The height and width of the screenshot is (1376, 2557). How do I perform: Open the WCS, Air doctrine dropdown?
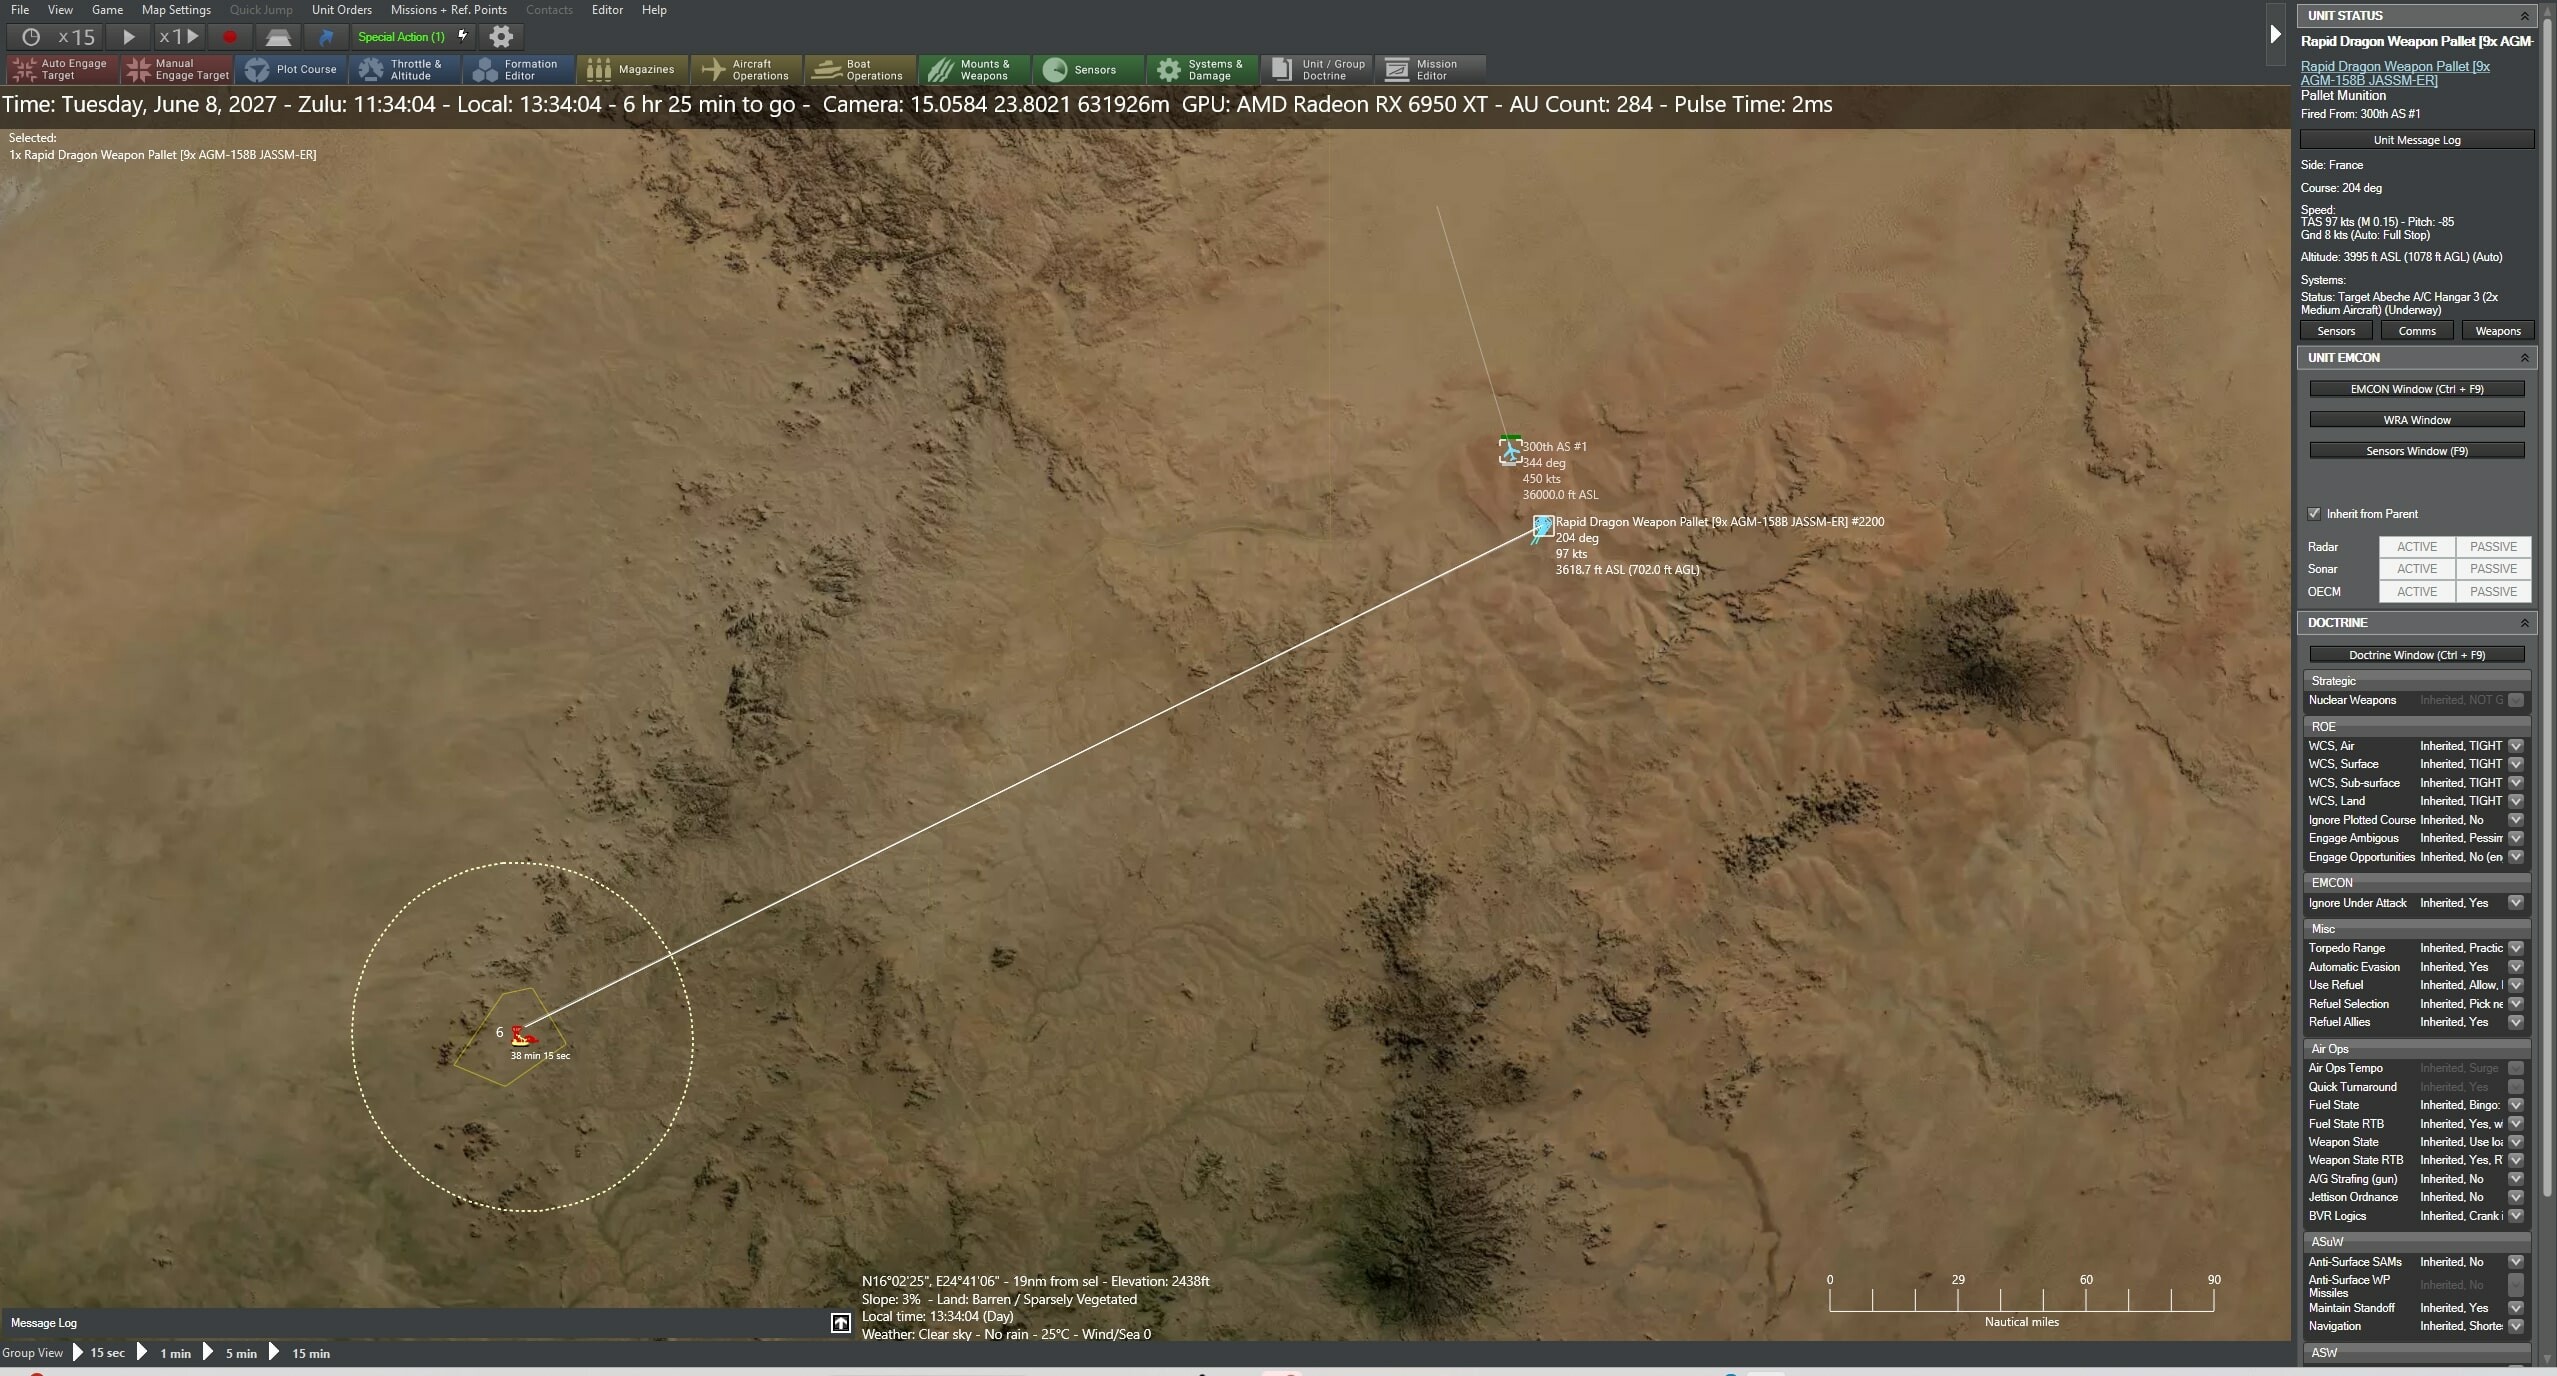coord(2516,745)
